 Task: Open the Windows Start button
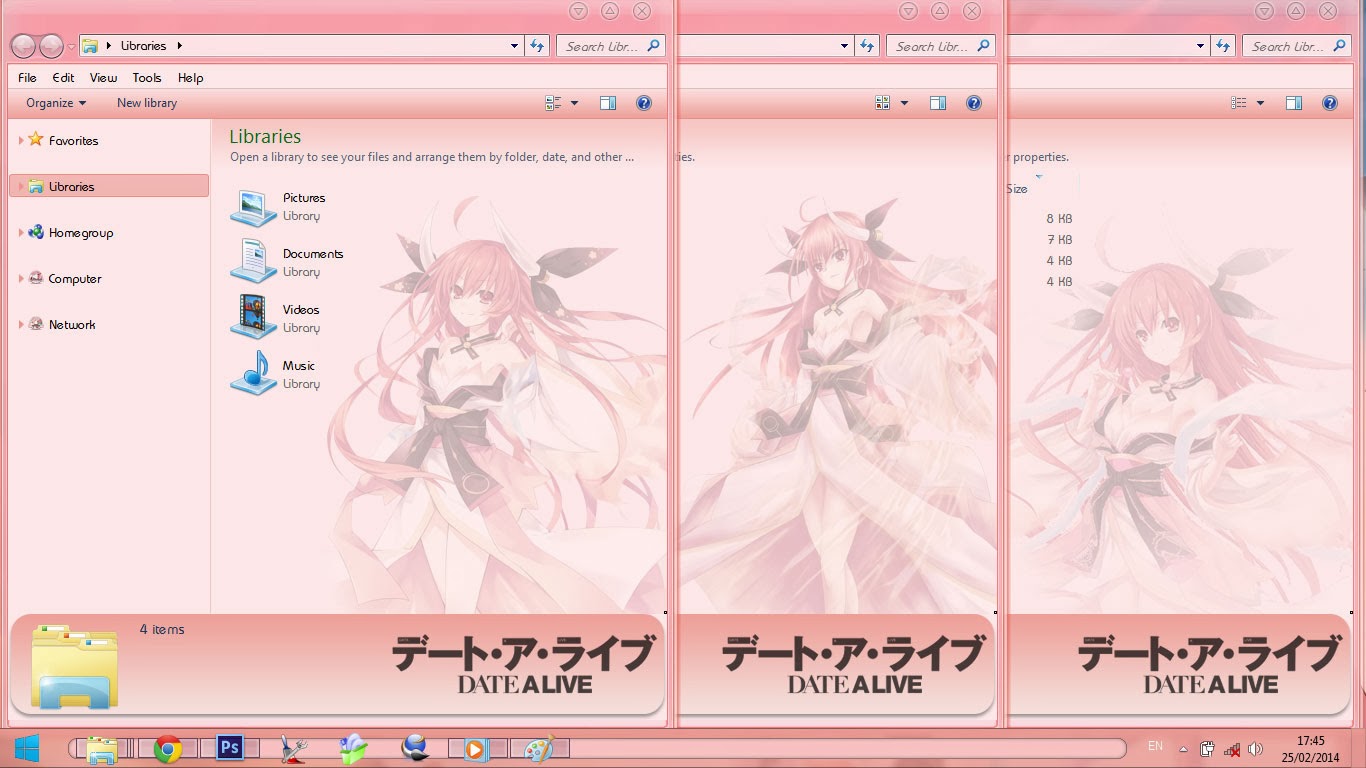(x=27, y=748)
